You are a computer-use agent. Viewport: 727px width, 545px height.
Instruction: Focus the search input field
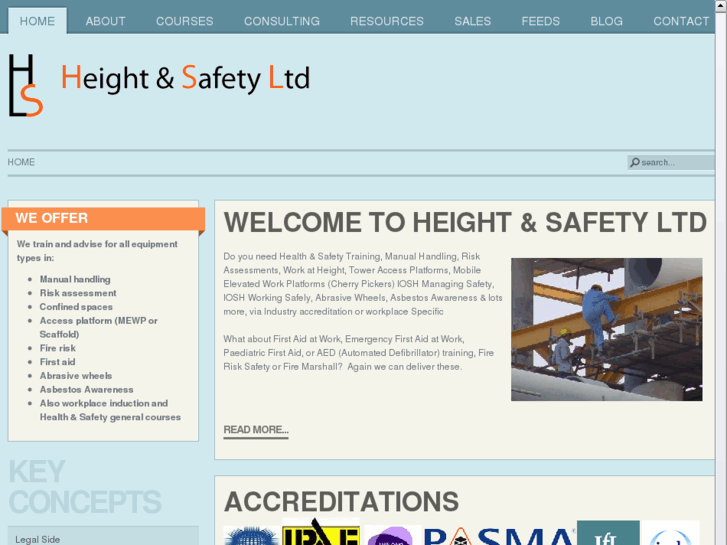click(x=671, y=162)
